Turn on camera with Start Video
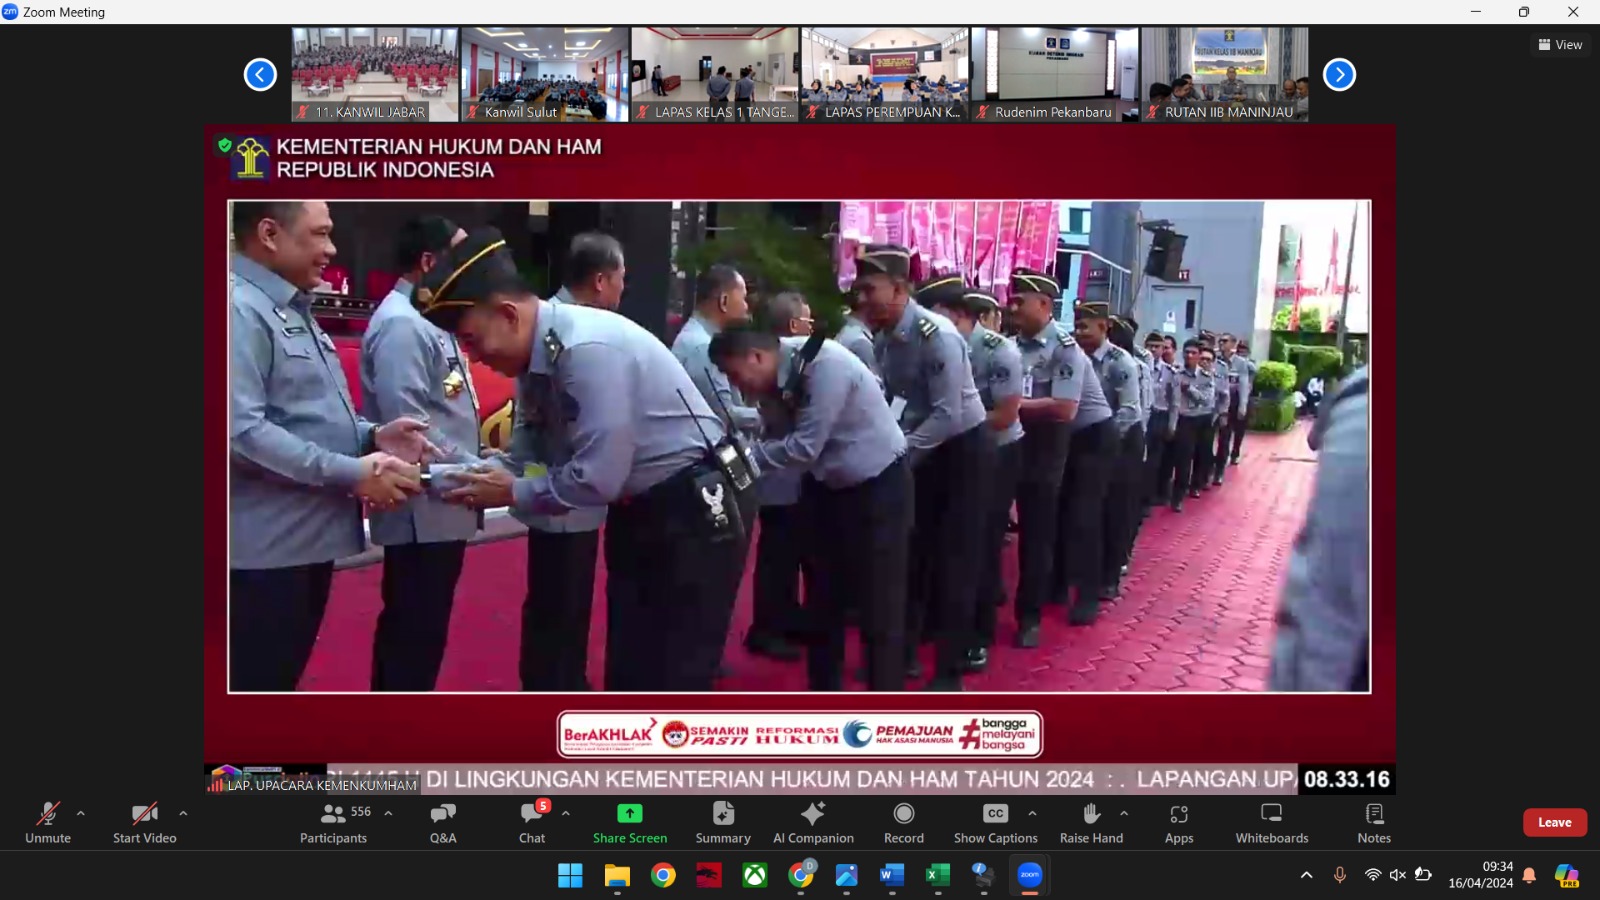Viewport: 1600px width, 900px height. [x=145, y=823]
